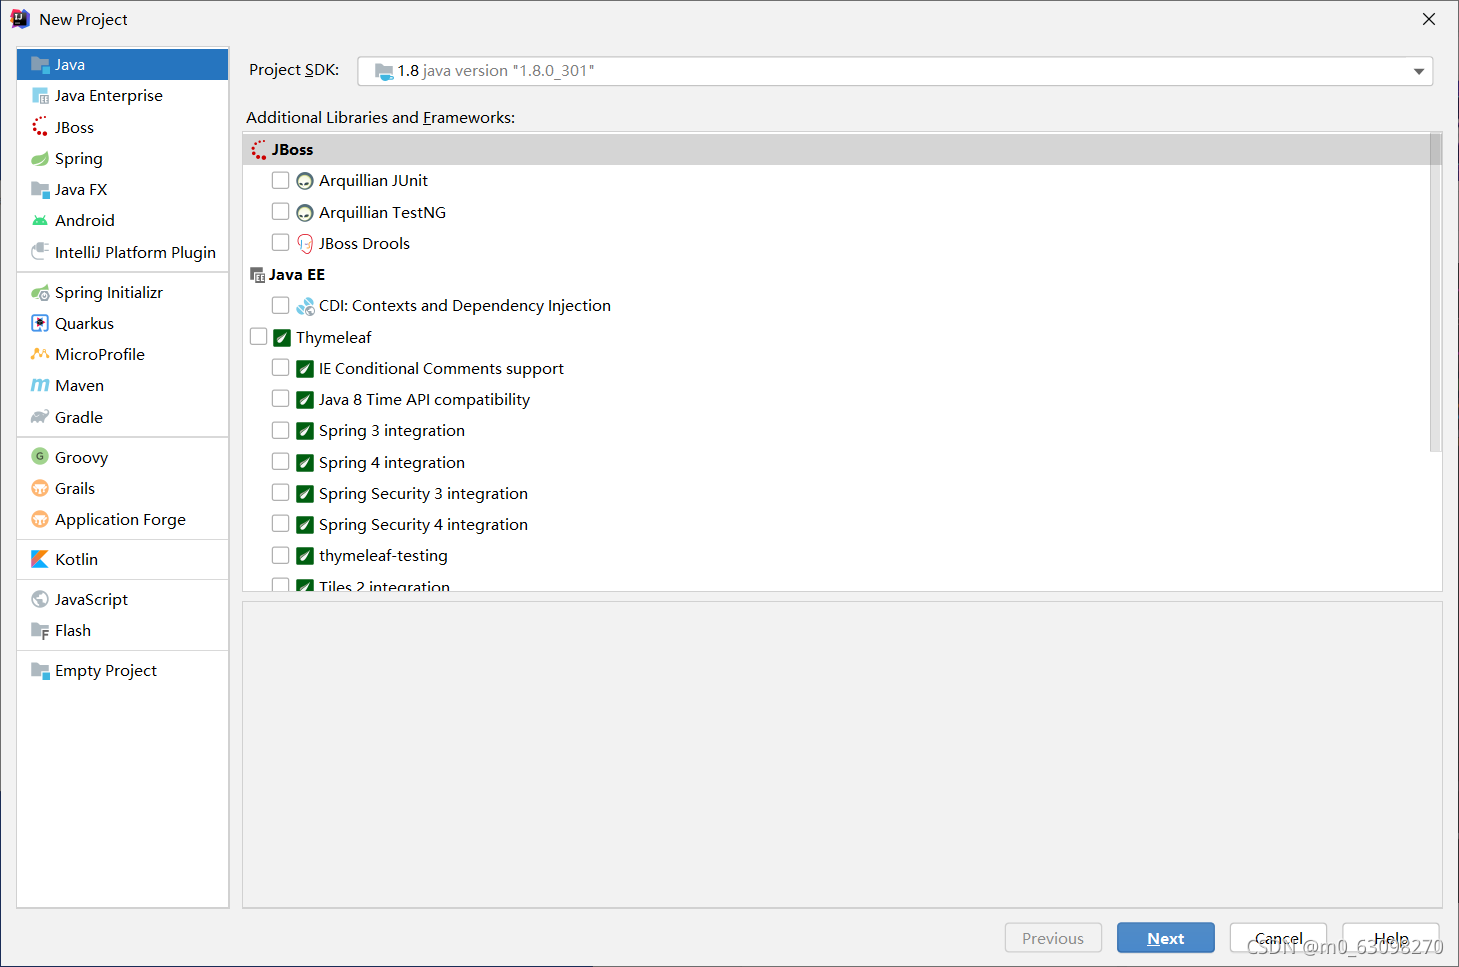
Task: Click the JBoss Drools icon
Action: (305, 244)
